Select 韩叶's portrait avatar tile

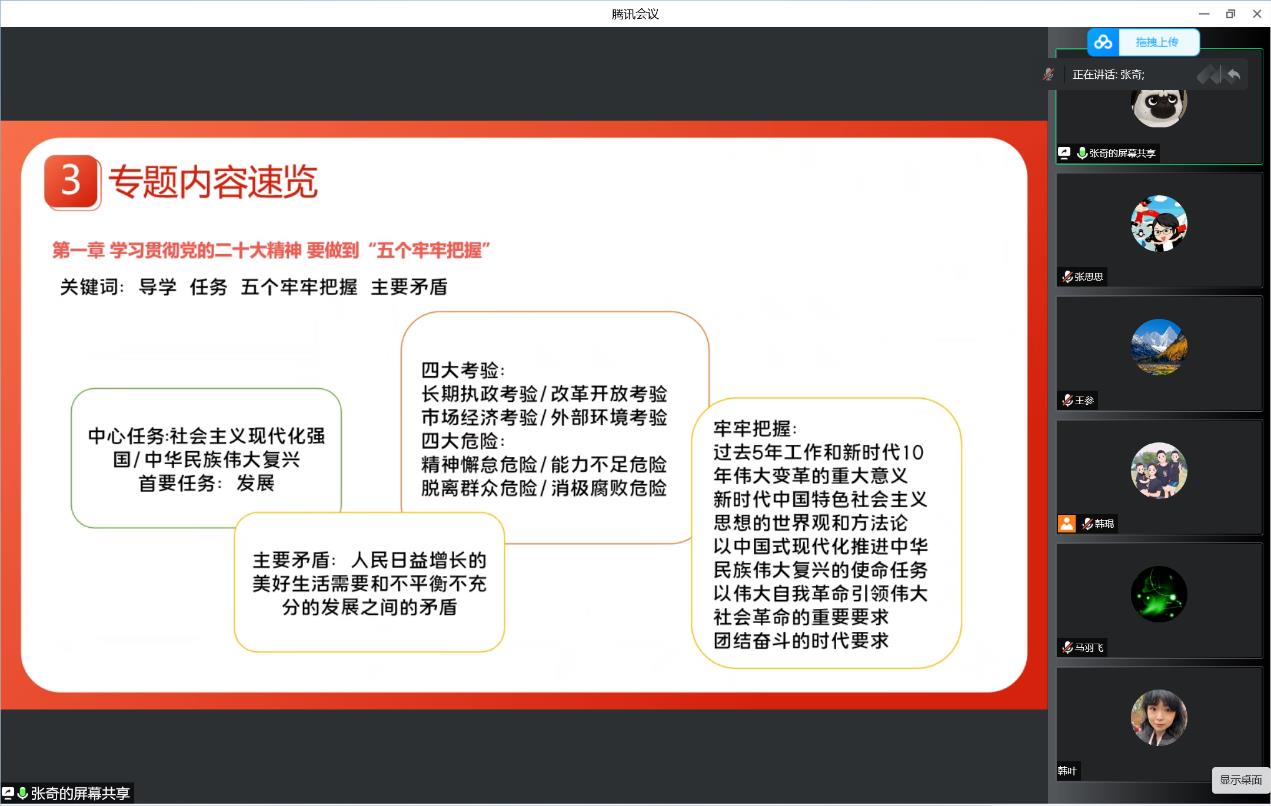(x=1158, y=717)
